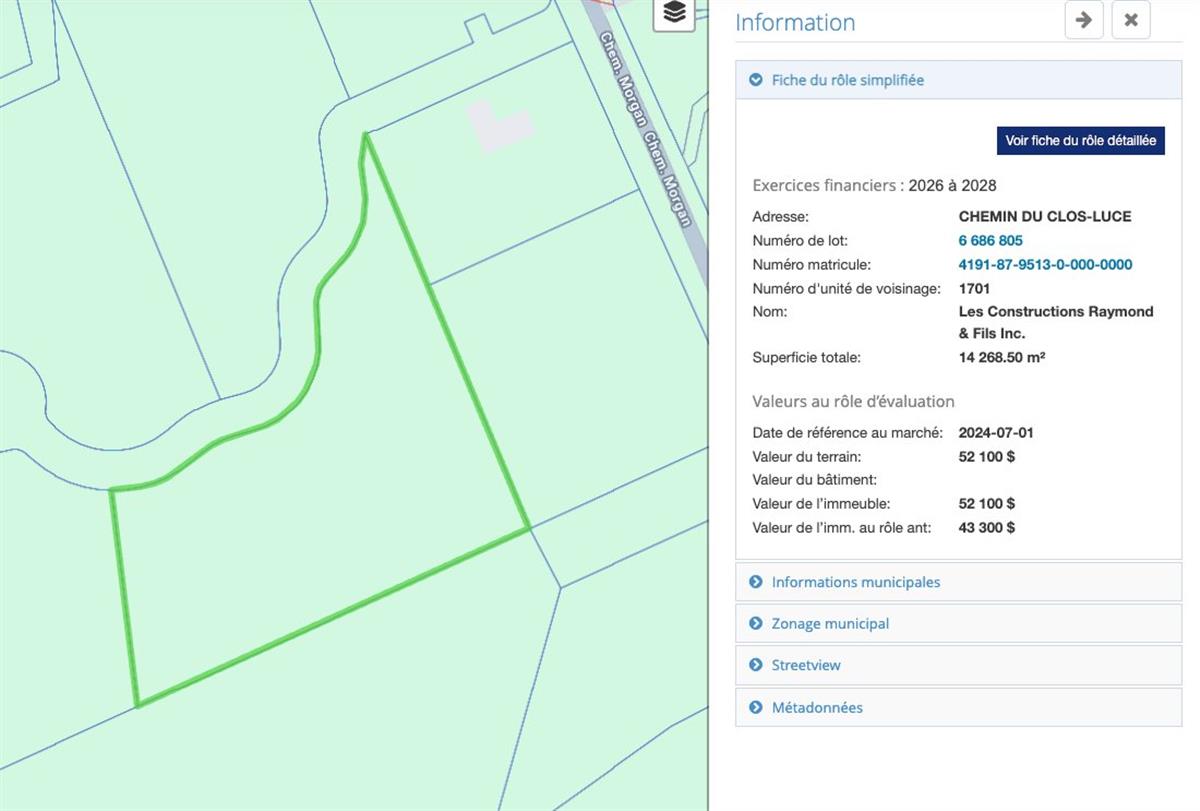This screenshot has height=811, width=1200.
Task: Open matricule 4191-87-9513-0-000-0000 link
Action: (1045, 265)
